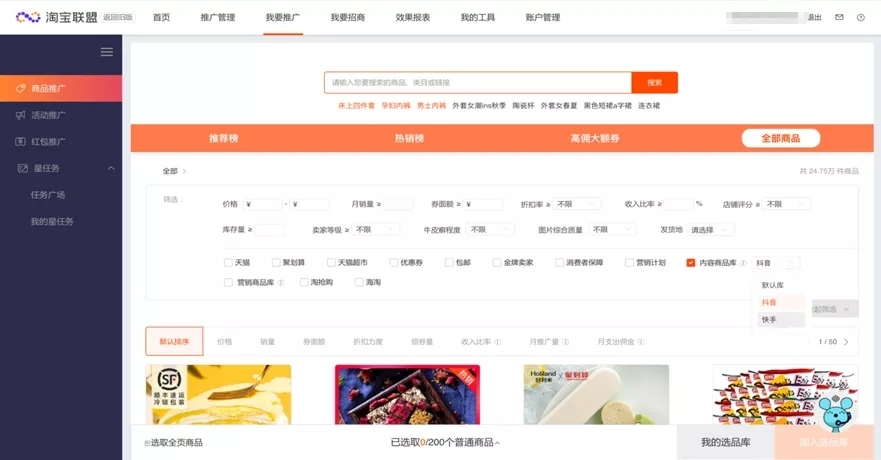Open 我的星任务 in the sidebar
This screenshot has width=881, height=460.
coord(52,221)
